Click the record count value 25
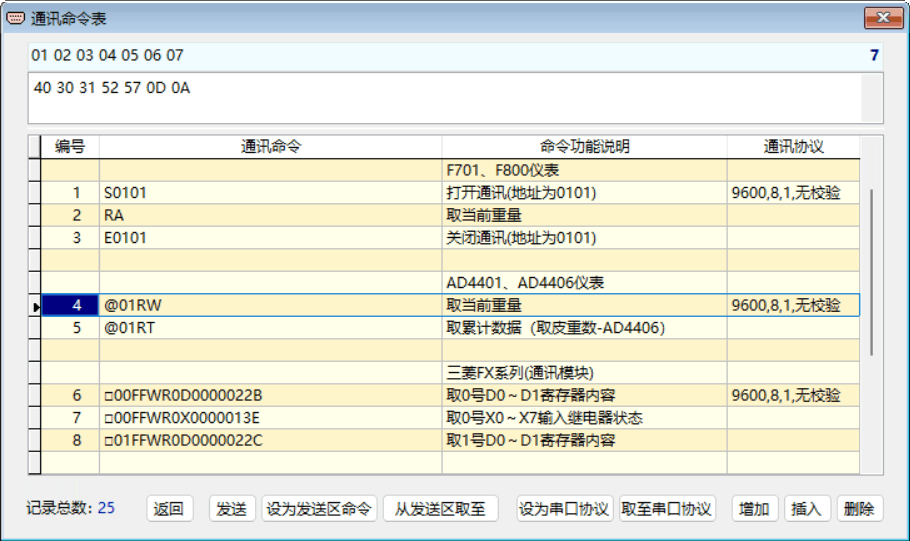 tap(106, 508)
